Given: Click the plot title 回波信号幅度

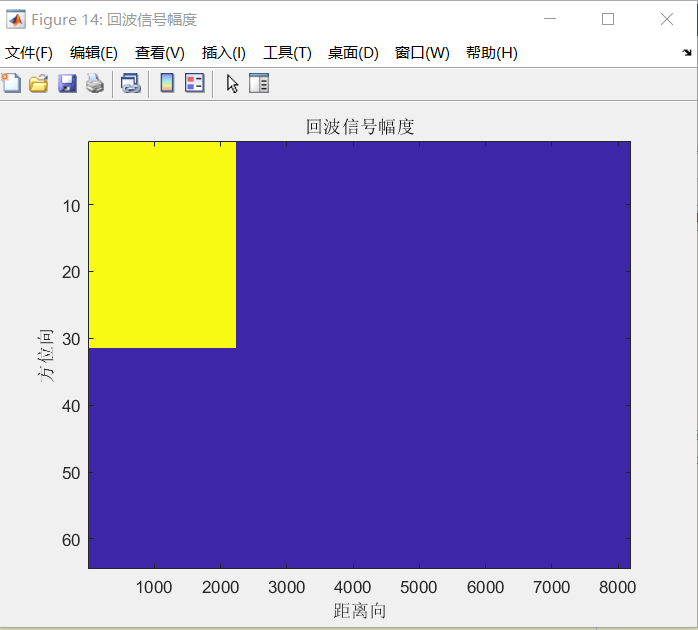Looking at the screenshot, I should point(360,127).
